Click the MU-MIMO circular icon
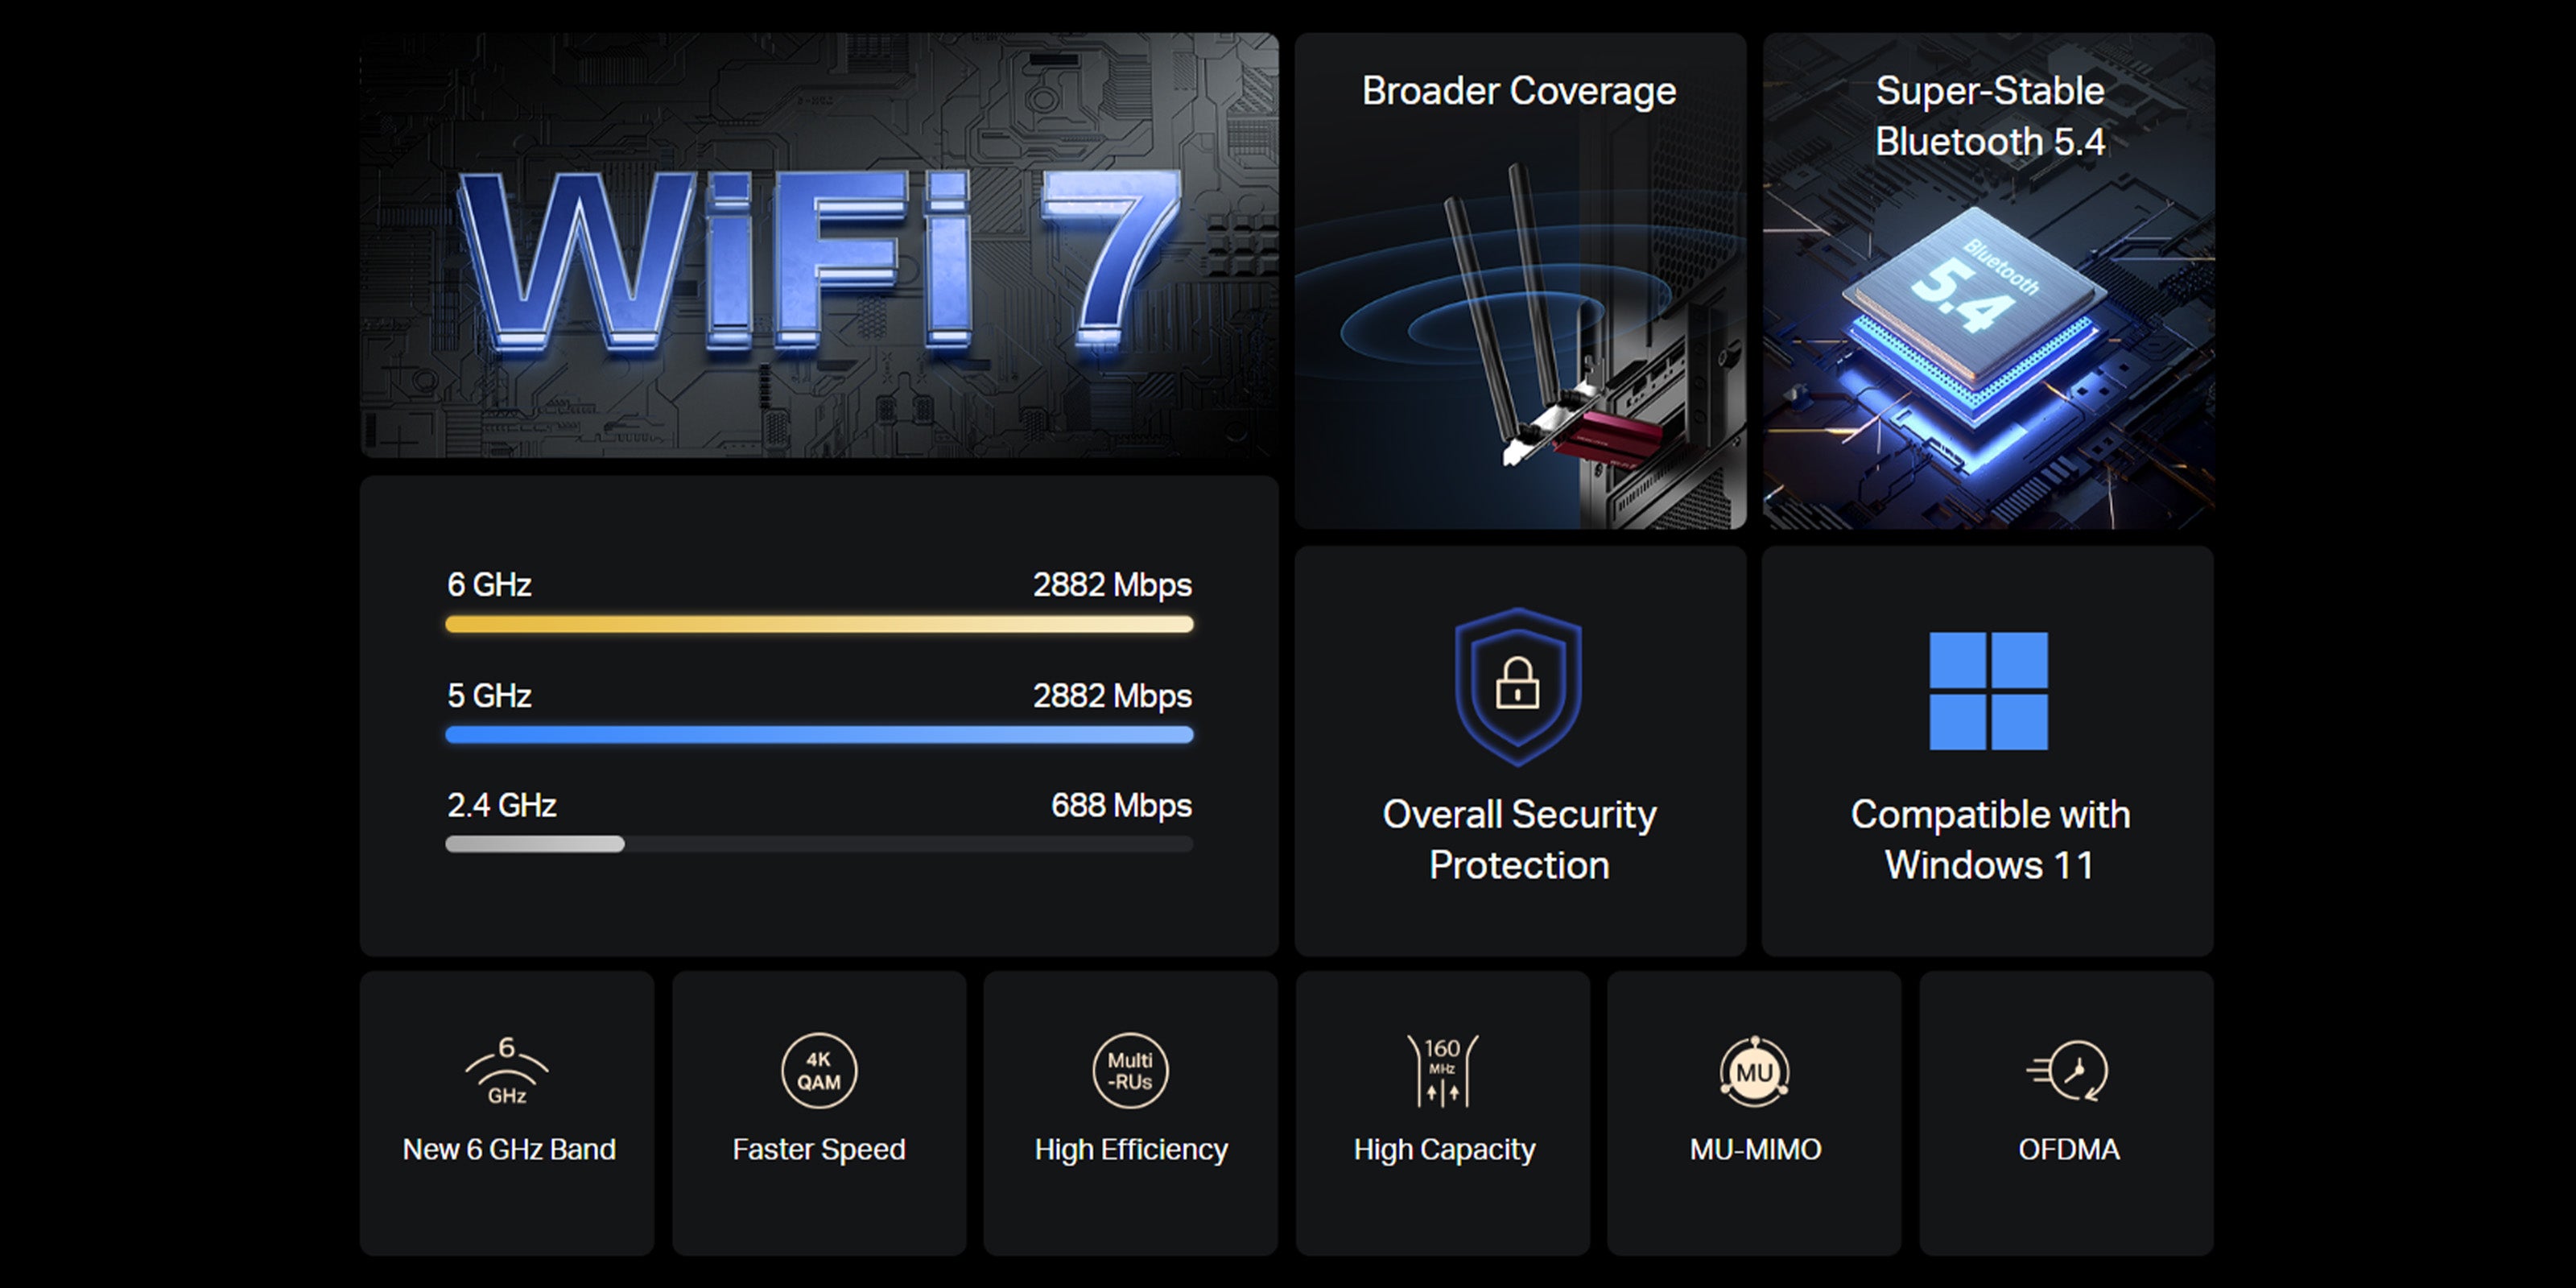The height and width of the screenshot is (1288, 2576). tap(1754, 1072)
